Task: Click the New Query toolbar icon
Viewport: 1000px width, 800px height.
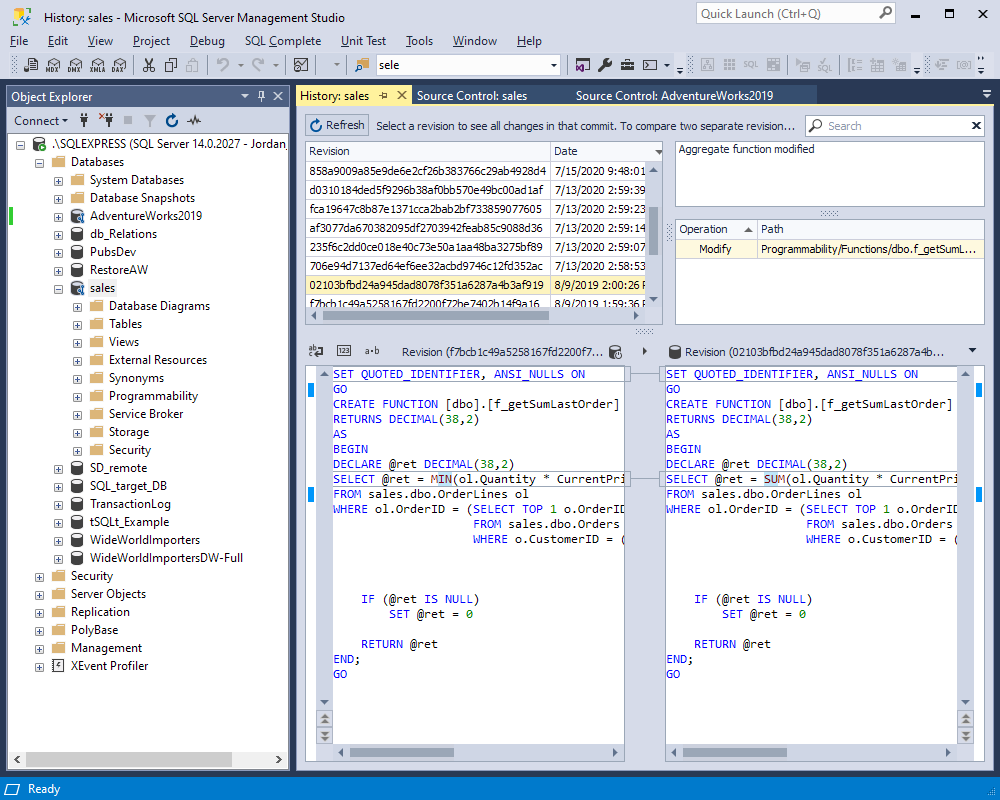Action: coord(31,65)
